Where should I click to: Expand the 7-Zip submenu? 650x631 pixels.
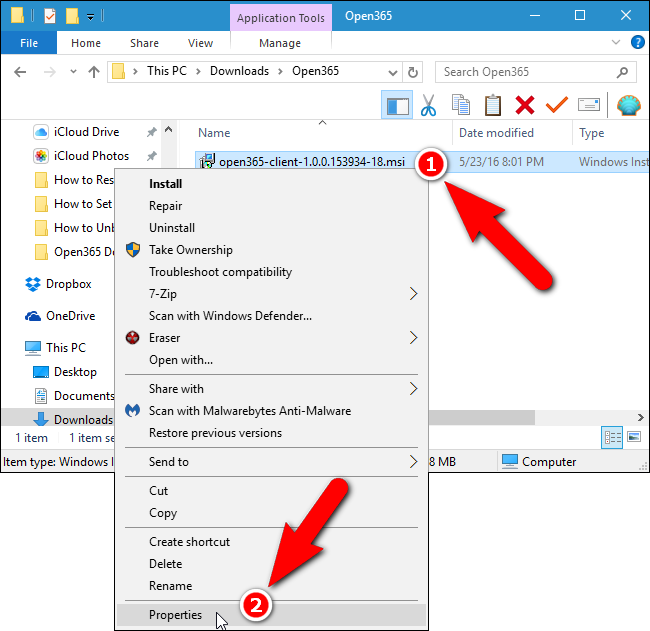[413, 294]
